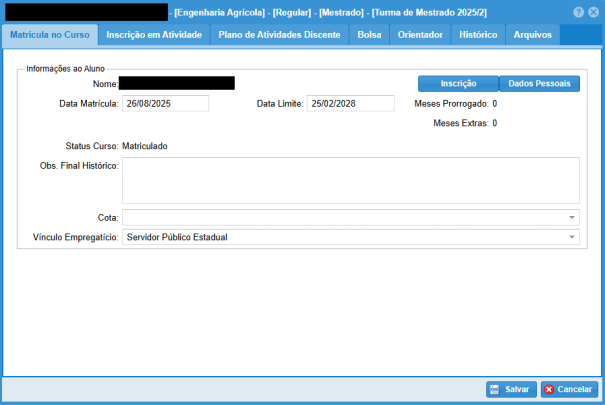Close the dialog with the X icon
This screenshot has height=405, width=605.
coord(594,12)
